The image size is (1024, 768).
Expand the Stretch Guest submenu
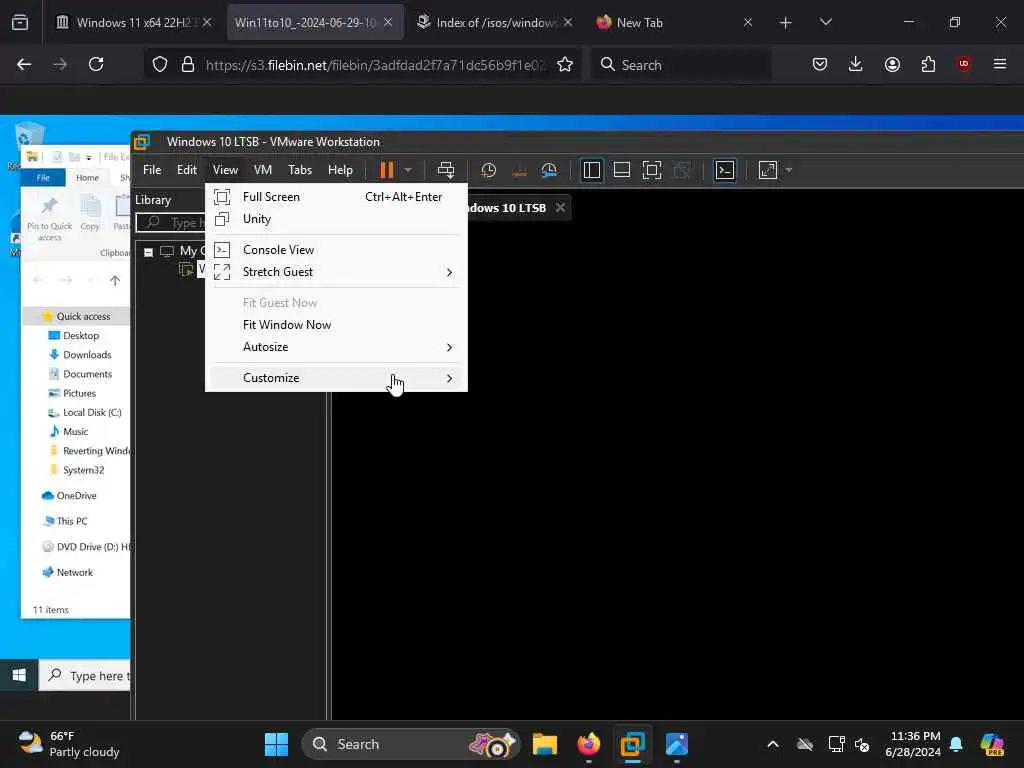pyautogui.click(x=336, y=272)
